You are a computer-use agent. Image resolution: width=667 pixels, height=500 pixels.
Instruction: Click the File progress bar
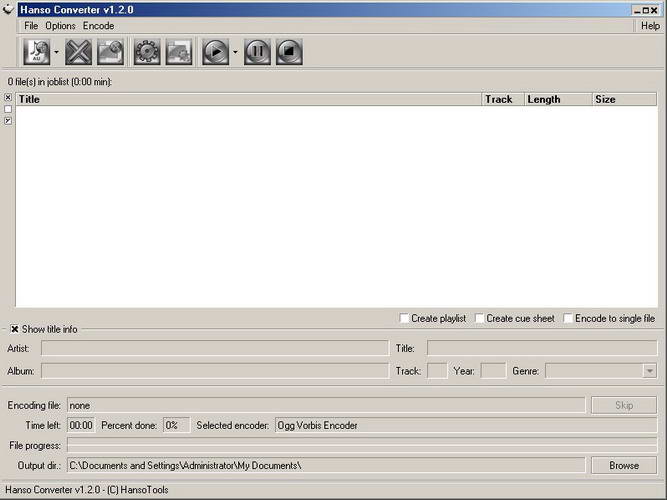(x=362, y=446)
